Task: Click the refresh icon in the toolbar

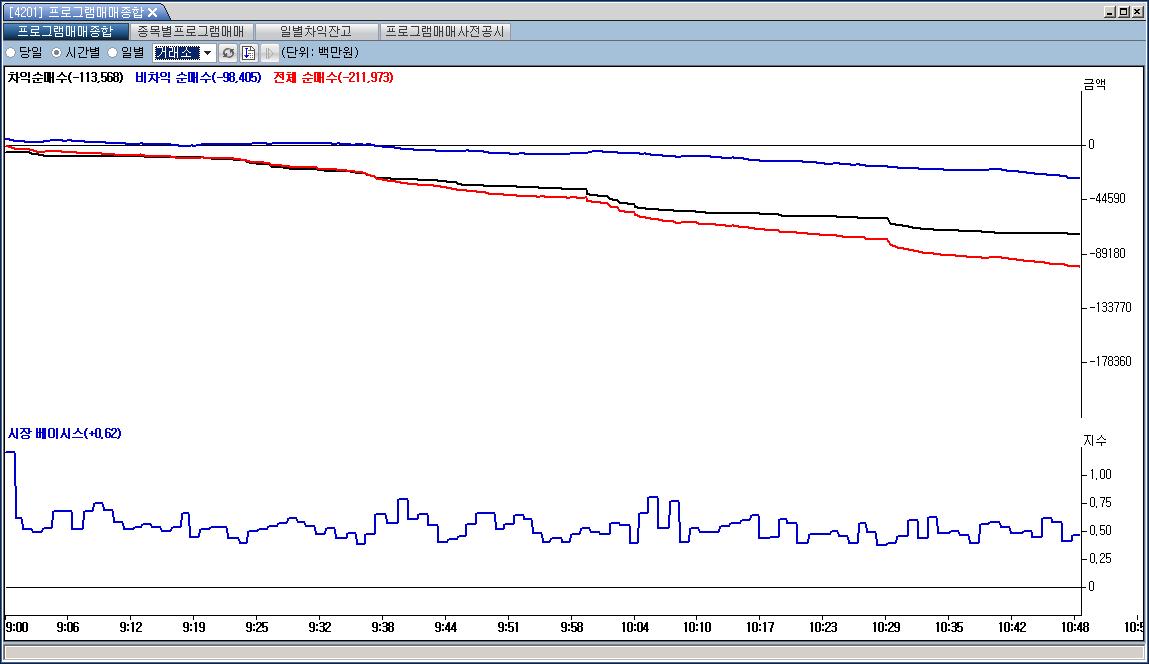Action: [x=229, y=52]
